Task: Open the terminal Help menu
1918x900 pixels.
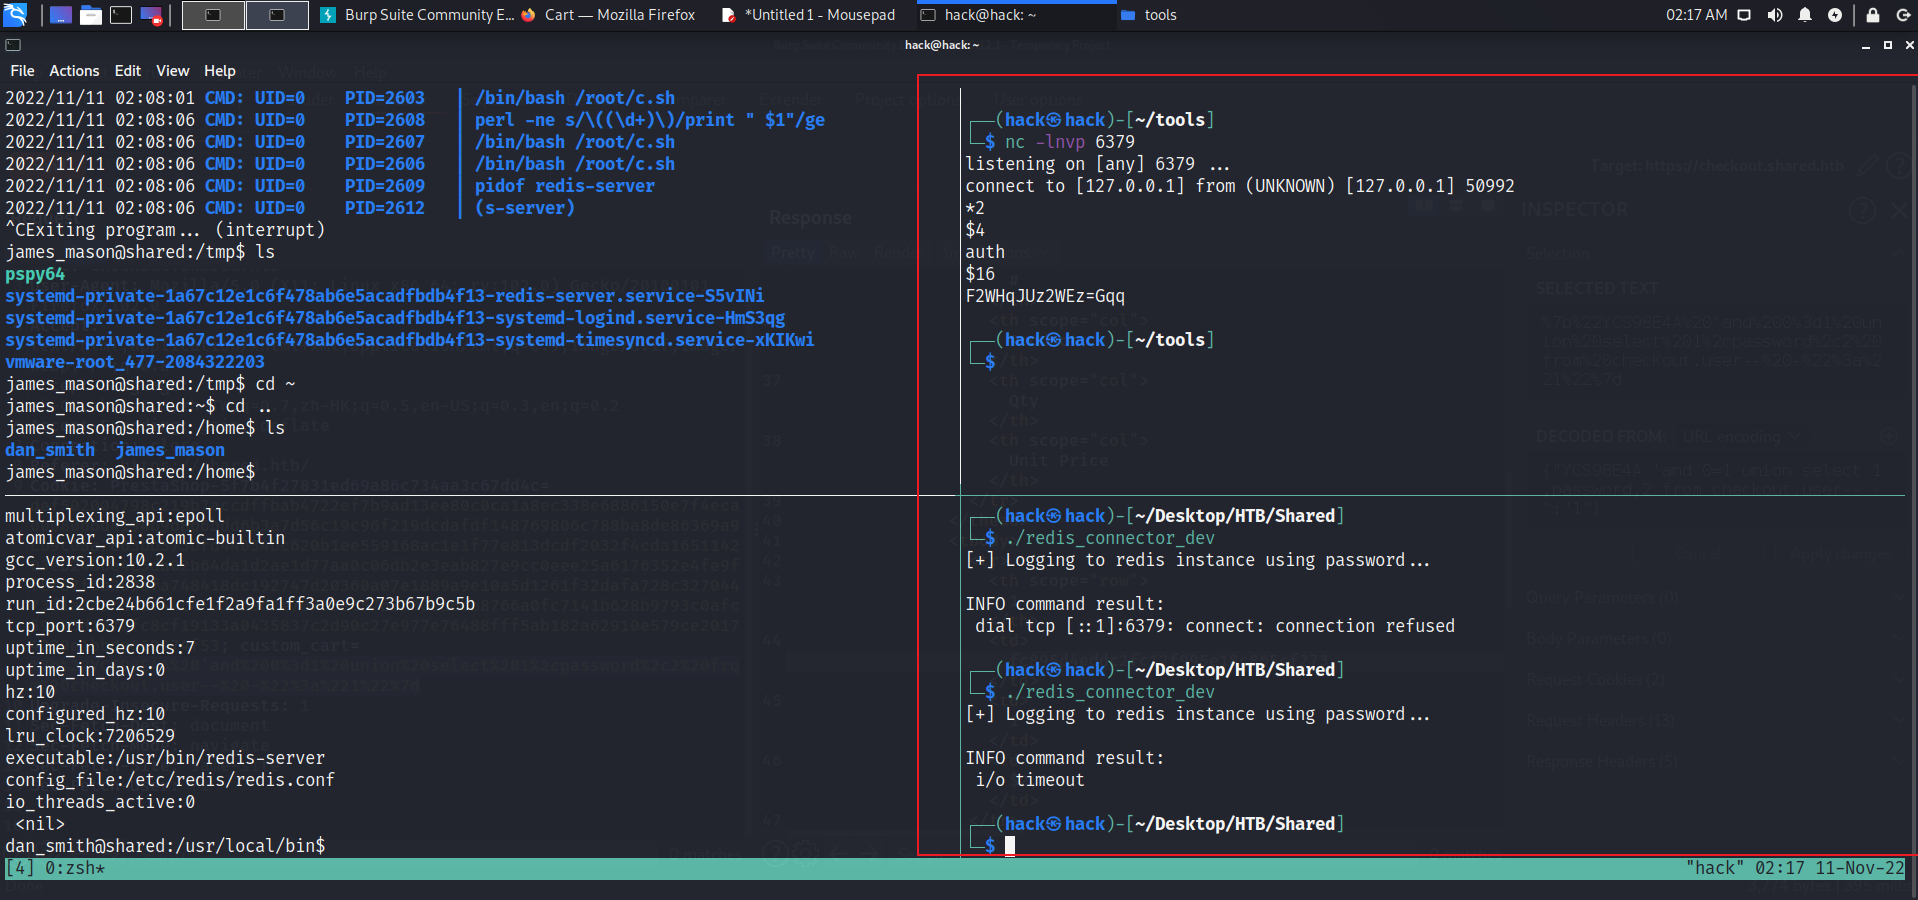Action: coord(219,71)
